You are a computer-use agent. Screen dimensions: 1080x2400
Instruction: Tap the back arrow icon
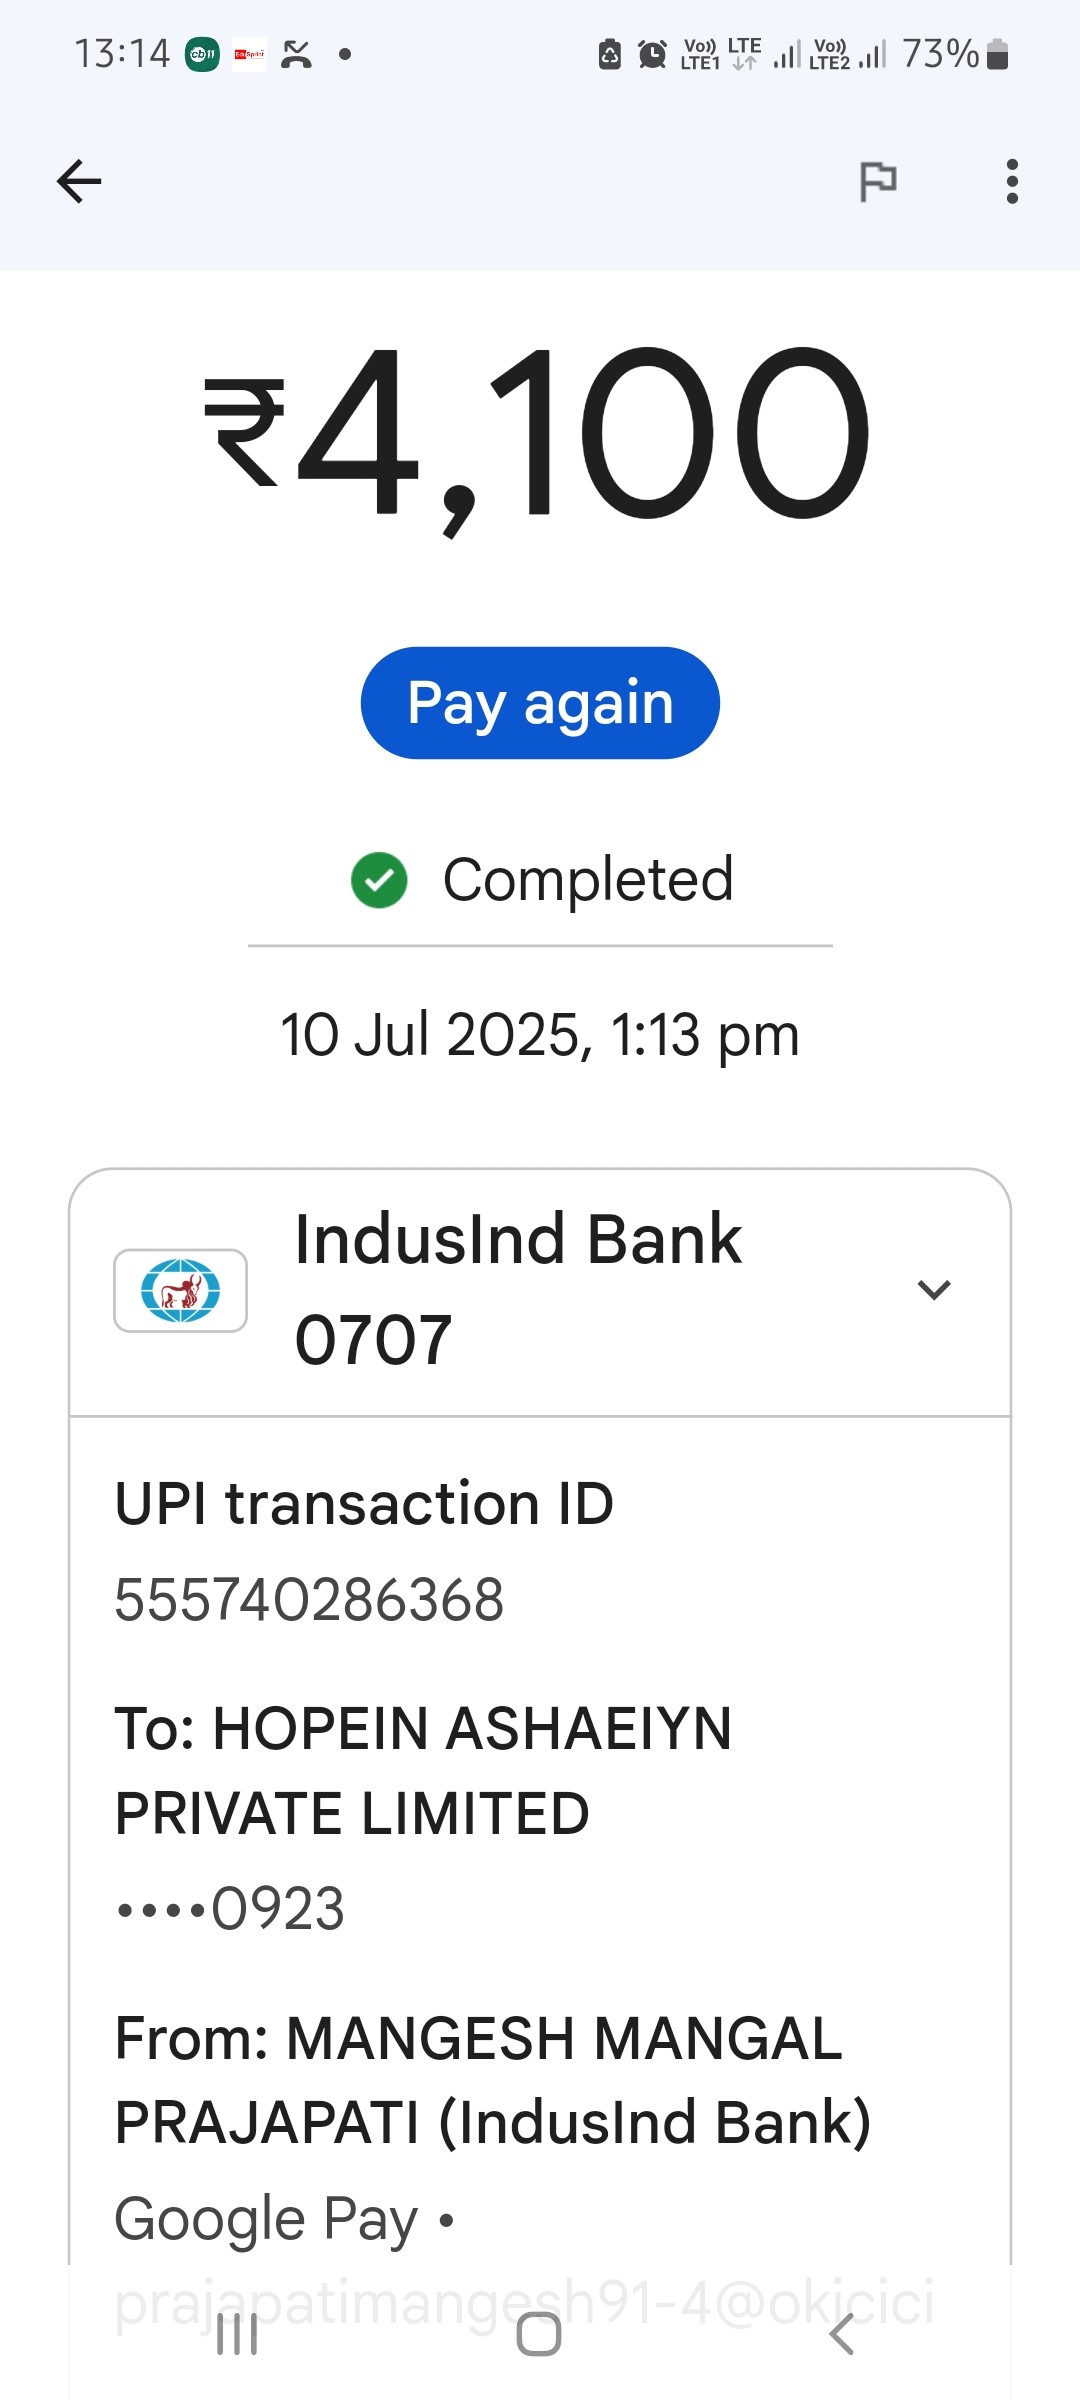(79, 181)
